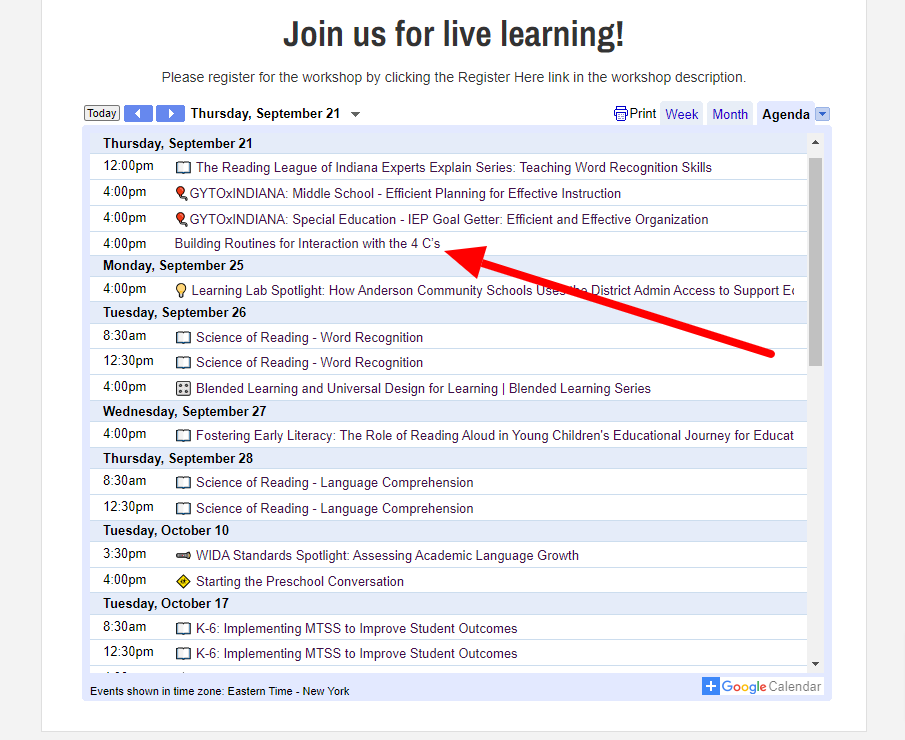Image resolution: width=905 pixels, height=740 pixels.
Task: Click the Today button
Action: (x=101, y=112)
